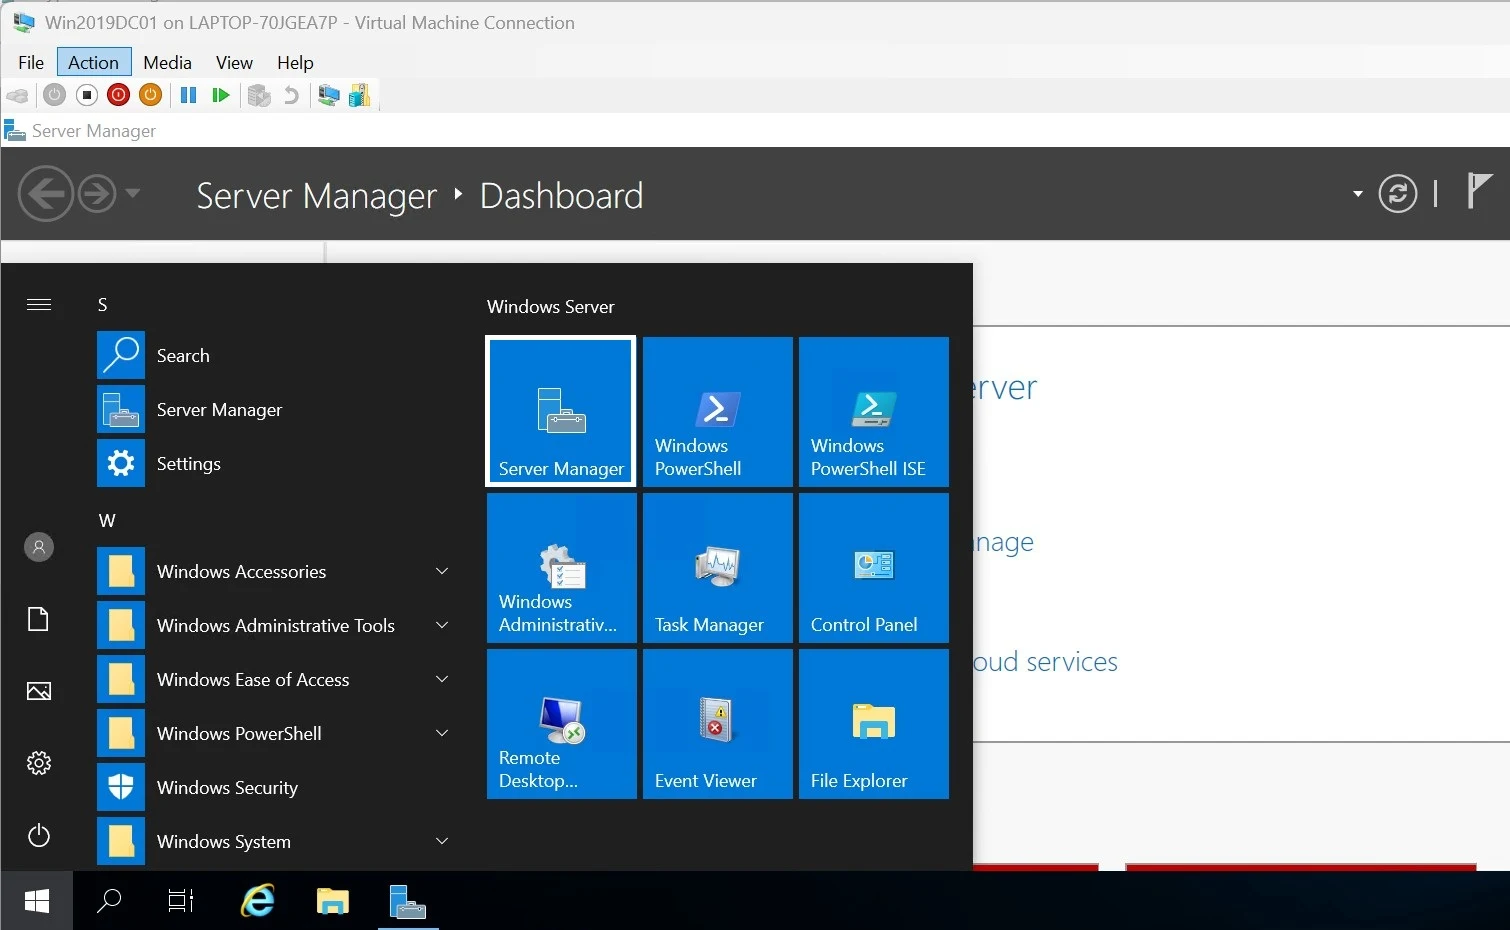Open Windows Security from the app list
This screenshot has width=1510, height=930.
click(x=277, y=787)
